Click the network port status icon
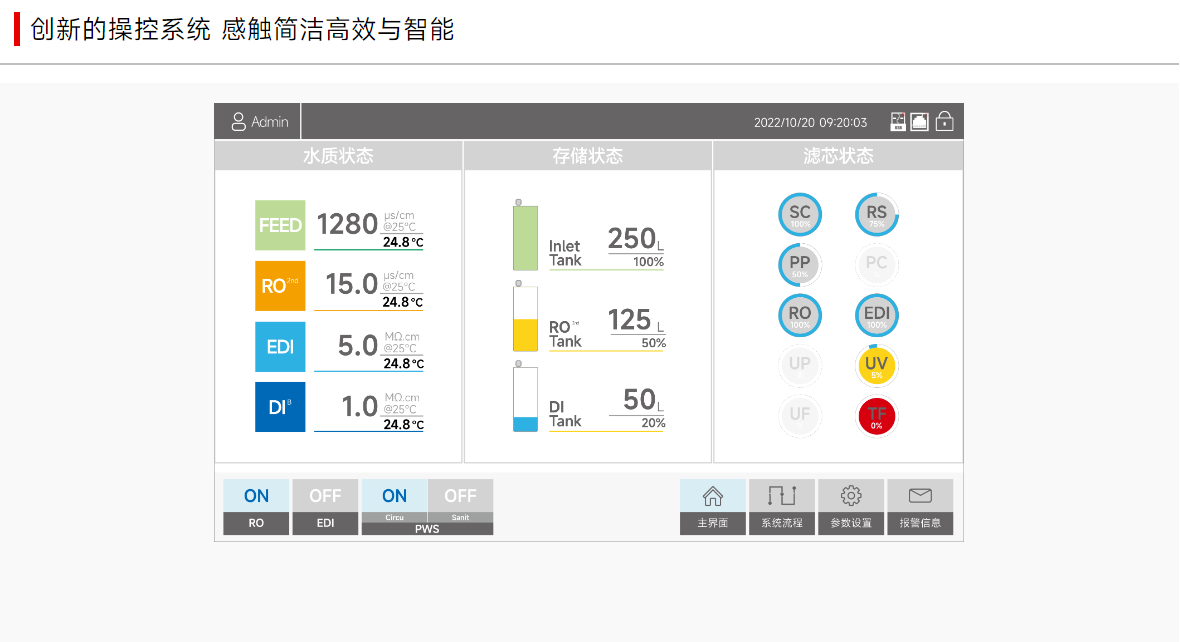This screenshot has height=642, width=1180. pos(919,122)
